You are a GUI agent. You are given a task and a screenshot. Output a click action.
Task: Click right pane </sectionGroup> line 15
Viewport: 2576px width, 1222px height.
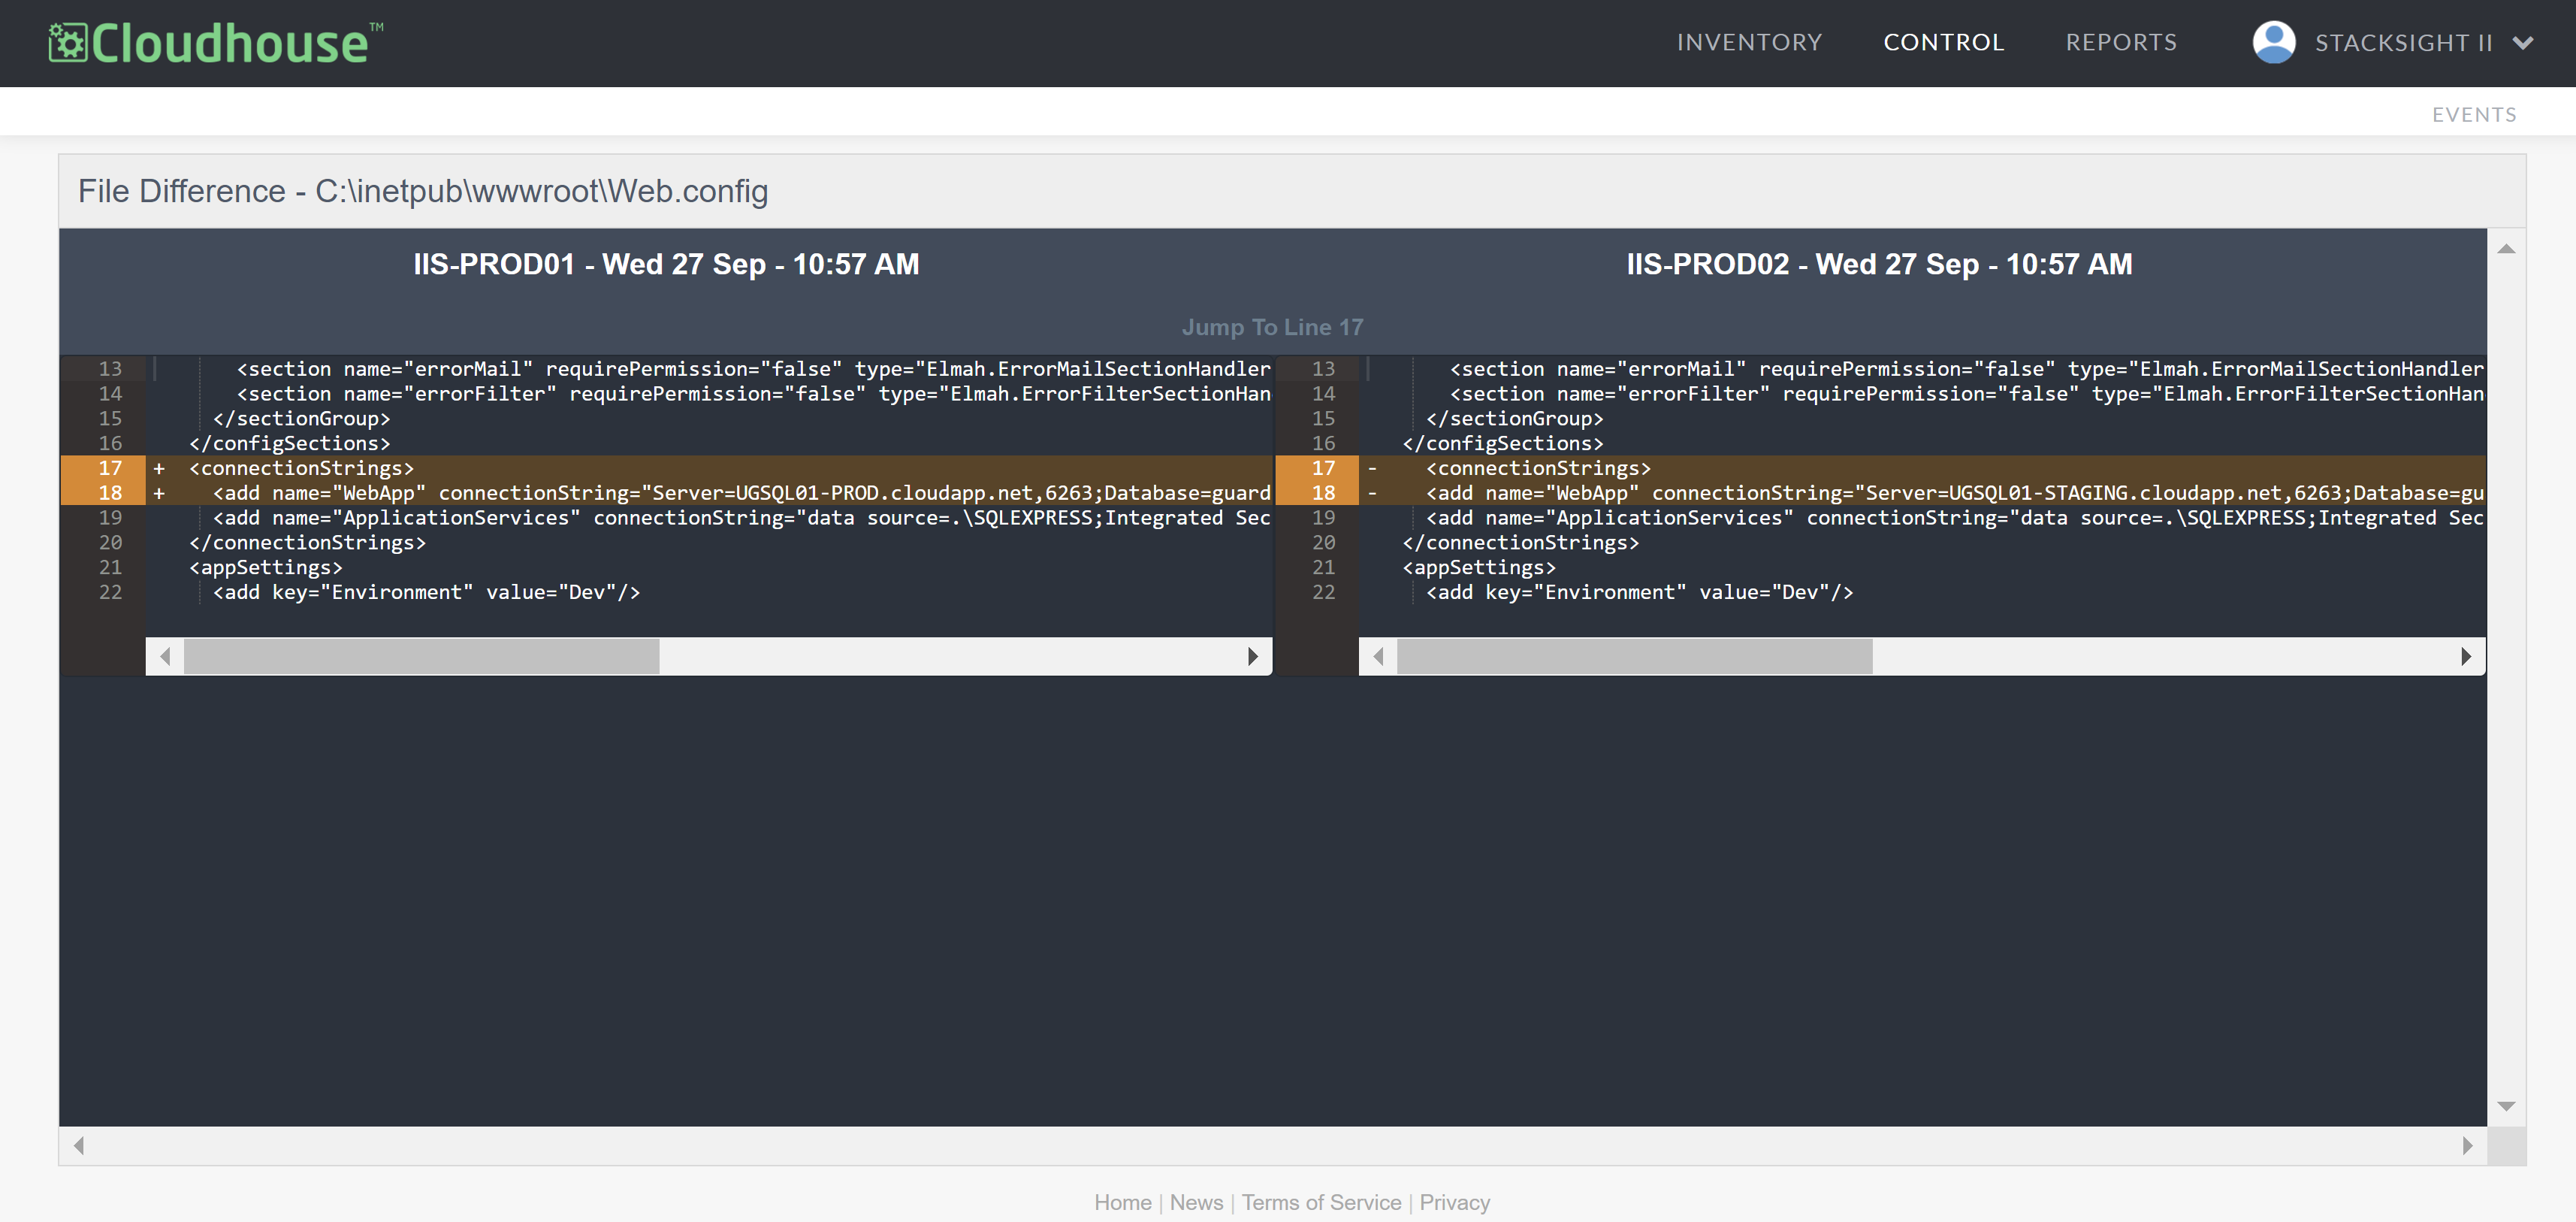(x=1515, y=418)
